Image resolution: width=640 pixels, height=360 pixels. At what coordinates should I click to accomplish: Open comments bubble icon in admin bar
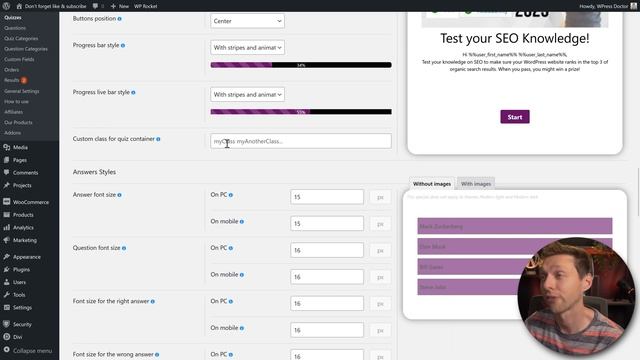coord(95,6)
